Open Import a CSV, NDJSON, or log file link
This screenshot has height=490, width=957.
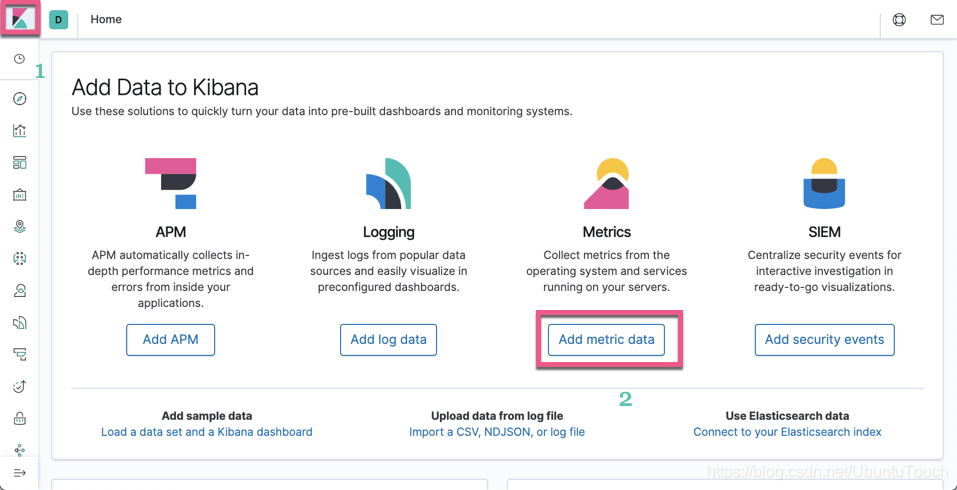click(x=496, y=432)
